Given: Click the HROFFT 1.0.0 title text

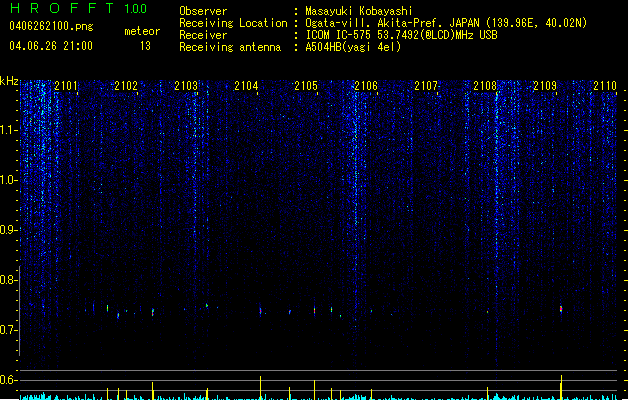Looking at the screenshot, I should [78, 8].
